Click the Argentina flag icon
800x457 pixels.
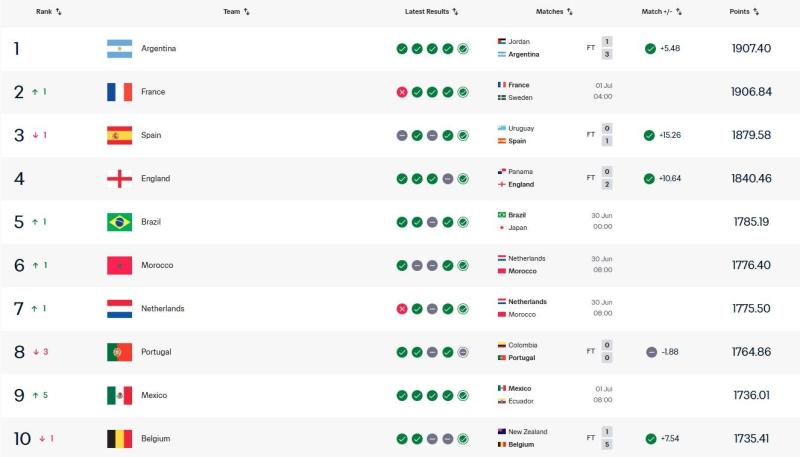(x=119, y=48)
